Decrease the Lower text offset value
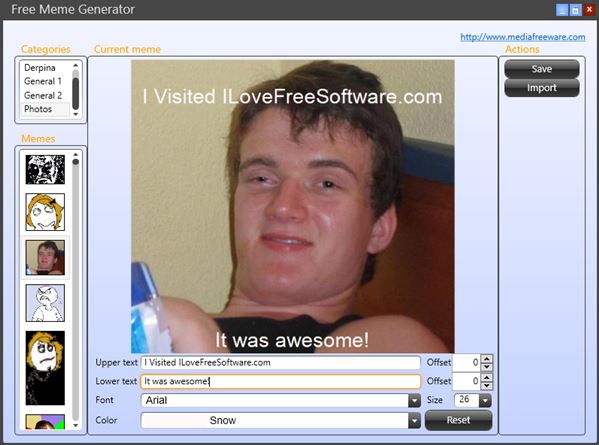 487,385
